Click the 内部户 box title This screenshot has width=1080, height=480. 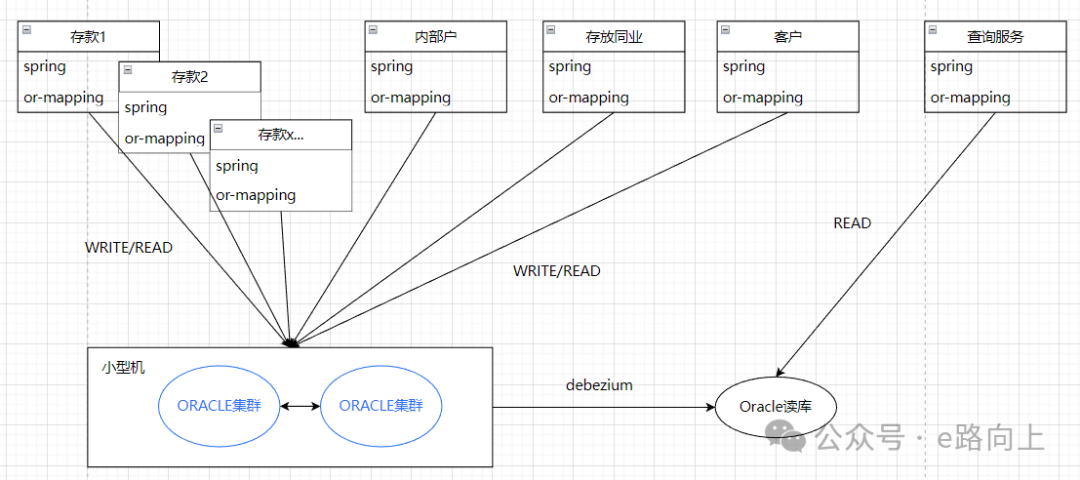point(435,37)
